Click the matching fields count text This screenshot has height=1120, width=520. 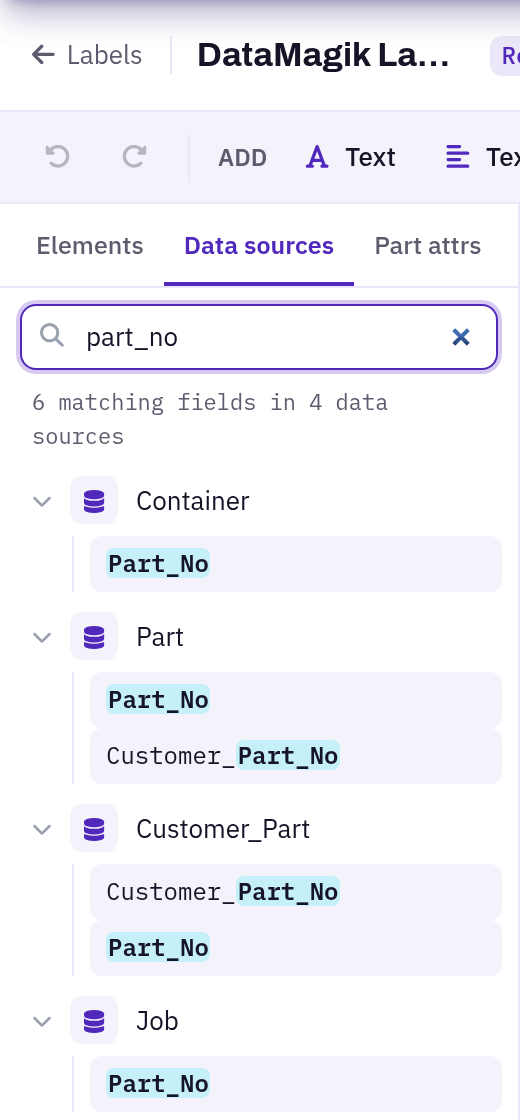(x=210, y=419)
